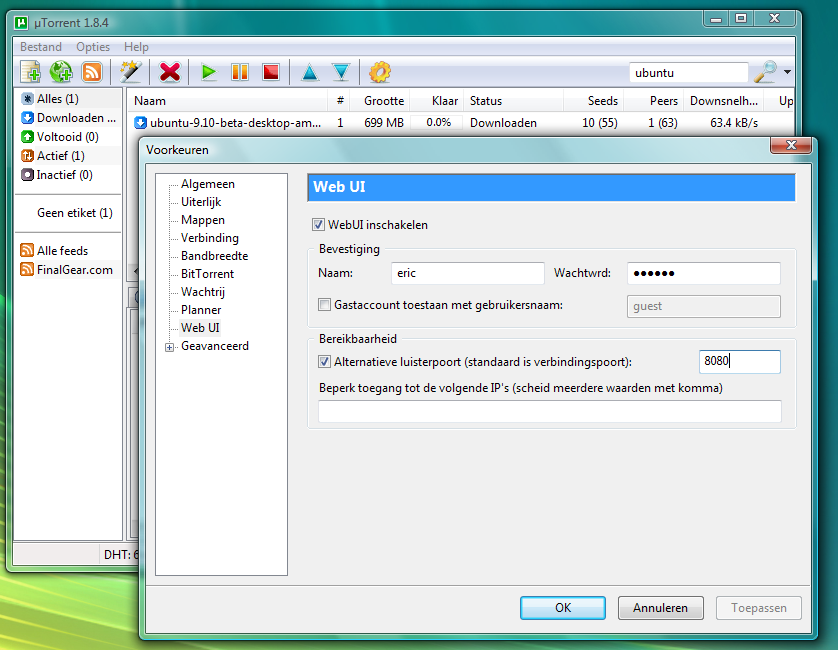Select Verbinding in preferences tree
The height and width of the screenshot is (650, 838).
click(210, 238)
